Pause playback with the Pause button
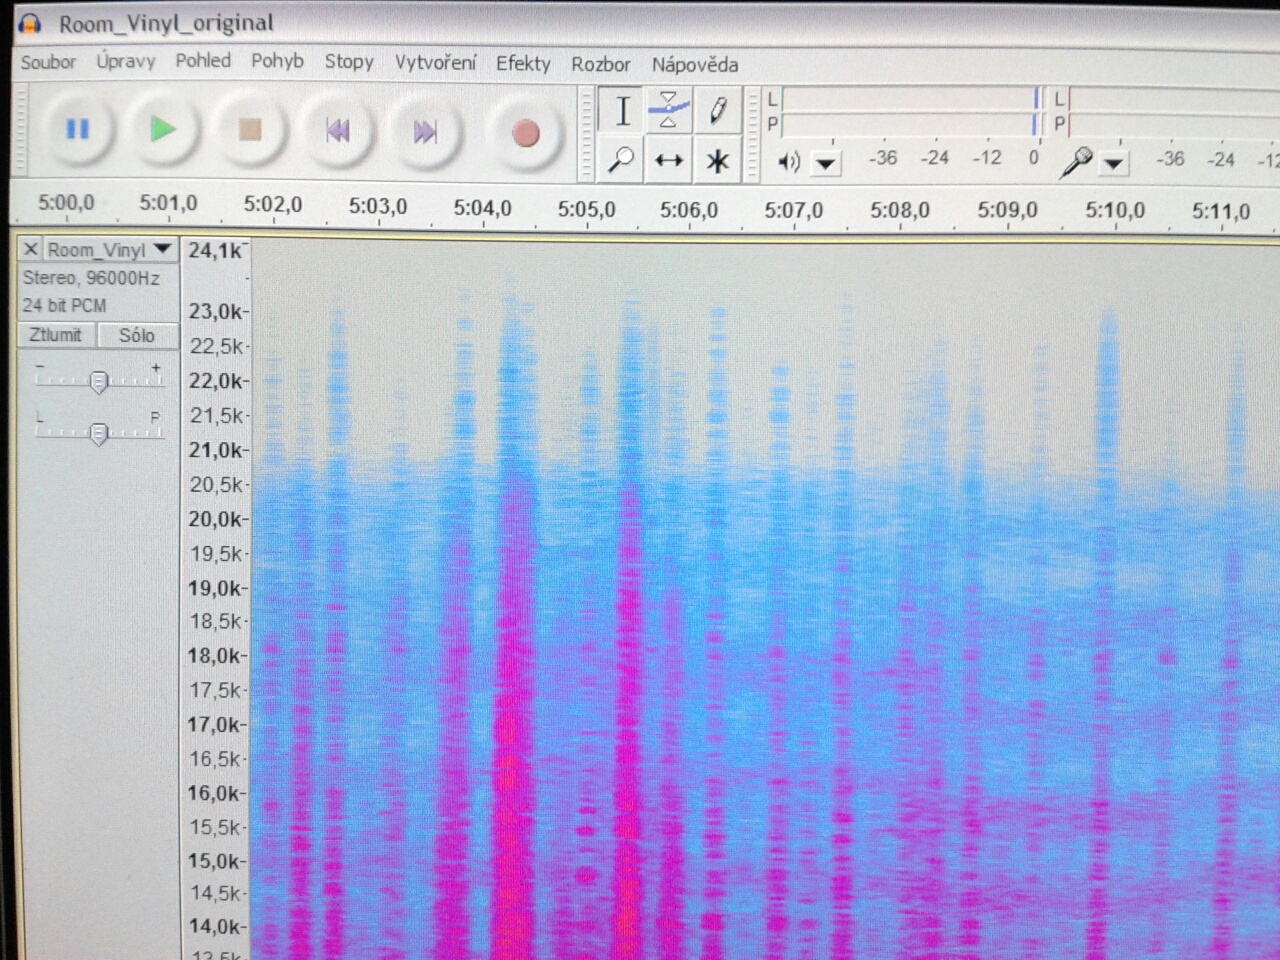This screenshot has width=1280, height=960. (77, 130)
